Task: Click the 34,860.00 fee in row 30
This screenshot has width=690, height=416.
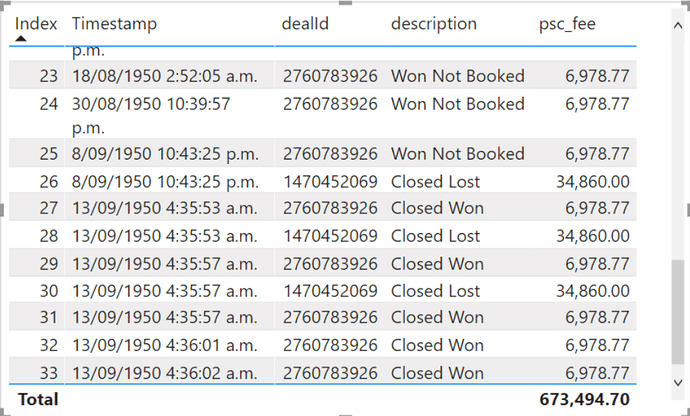Action: coord(593,291)
